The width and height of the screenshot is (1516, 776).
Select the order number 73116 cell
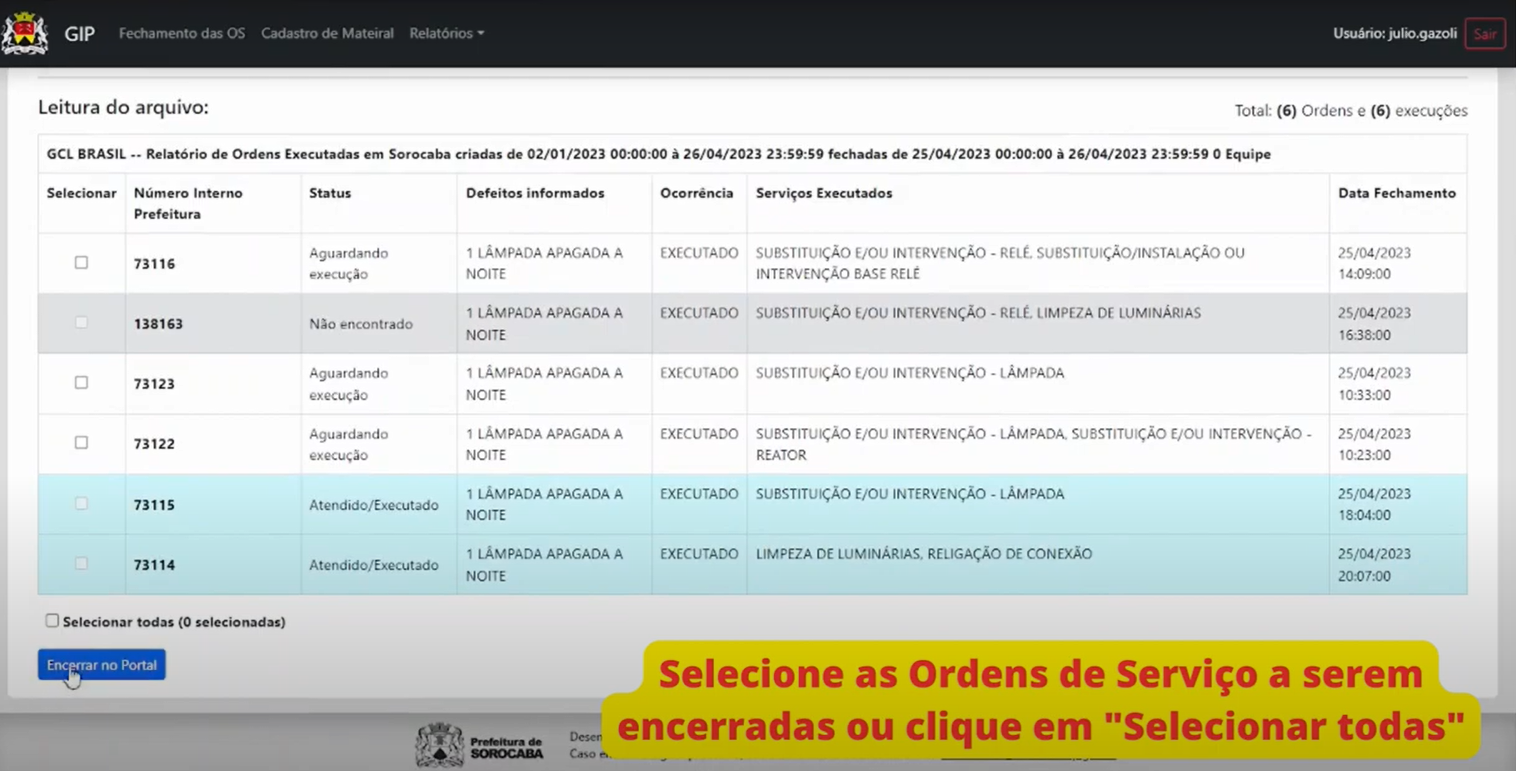(x=154, y=264)
